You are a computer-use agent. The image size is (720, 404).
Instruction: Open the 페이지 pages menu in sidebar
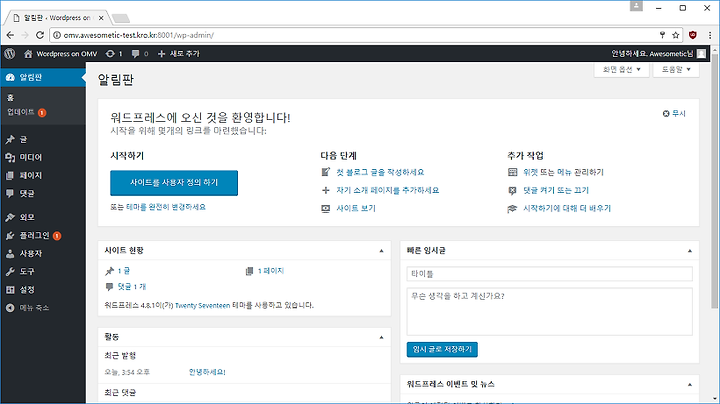43,175
